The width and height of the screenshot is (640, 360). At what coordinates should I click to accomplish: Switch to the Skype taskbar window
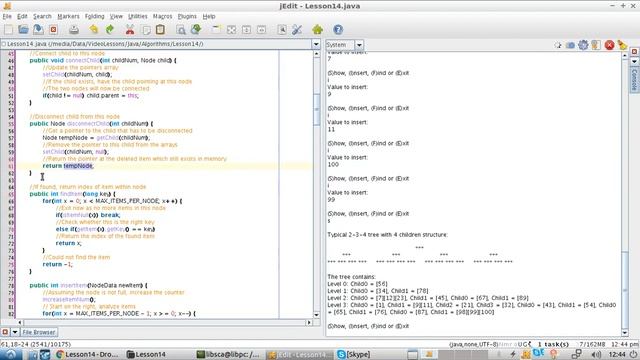(354, 354)
